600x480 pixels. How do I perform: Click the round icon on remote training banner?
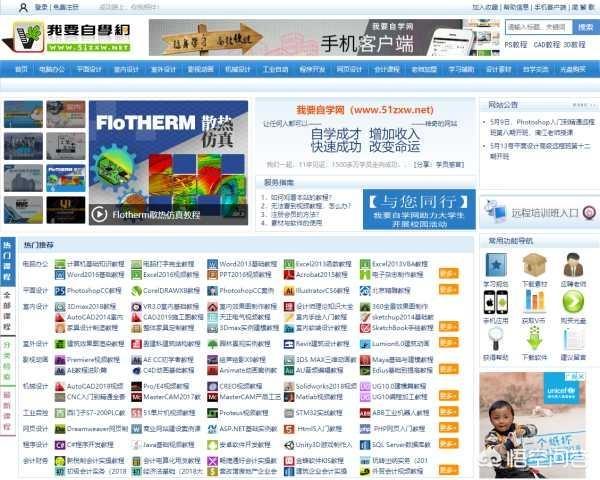coord(589,212)
